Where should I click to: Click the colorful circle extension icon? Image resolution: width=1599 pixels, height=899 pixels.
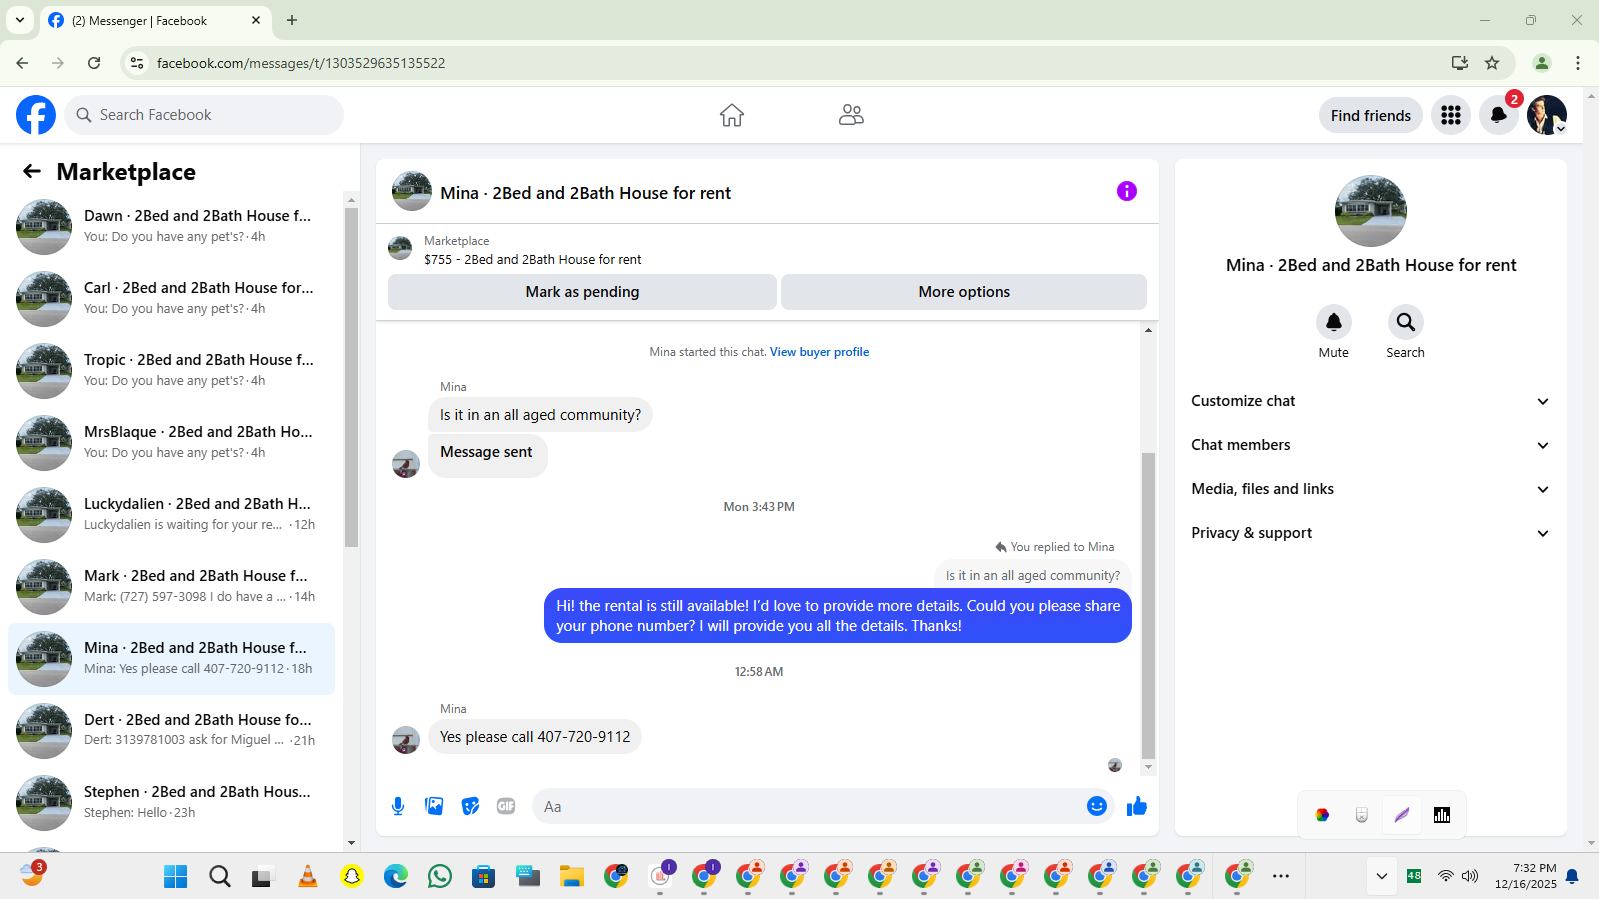[1322, 815]
